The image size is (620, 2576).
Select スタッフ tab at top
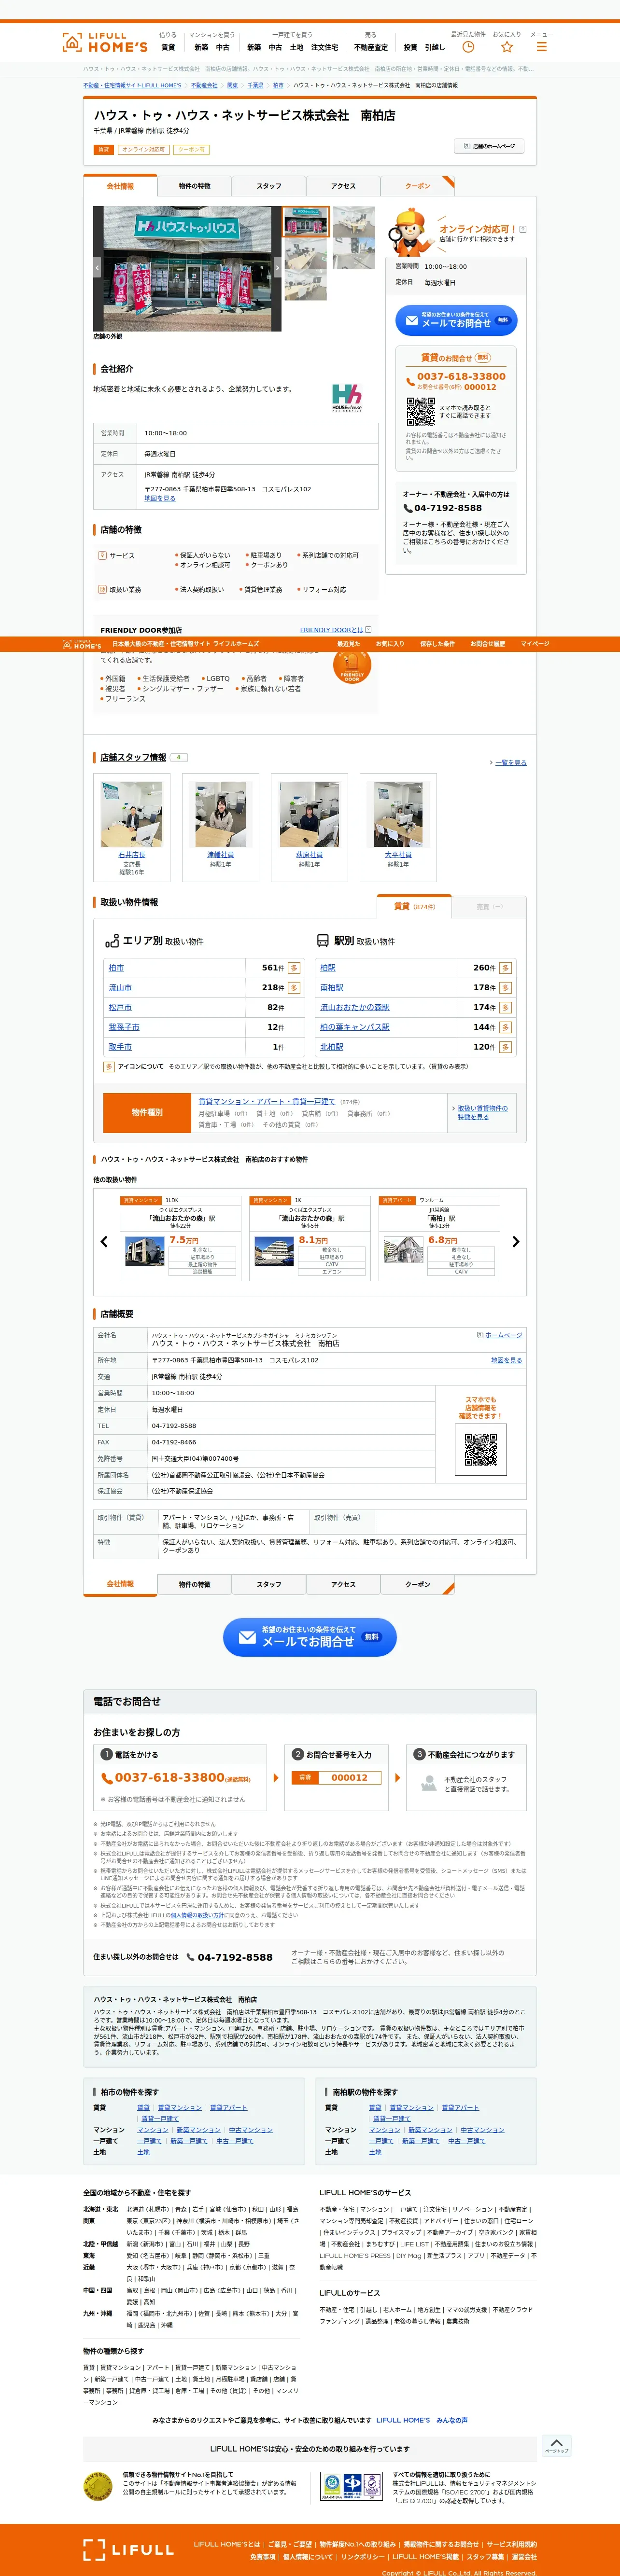point(269,186)
